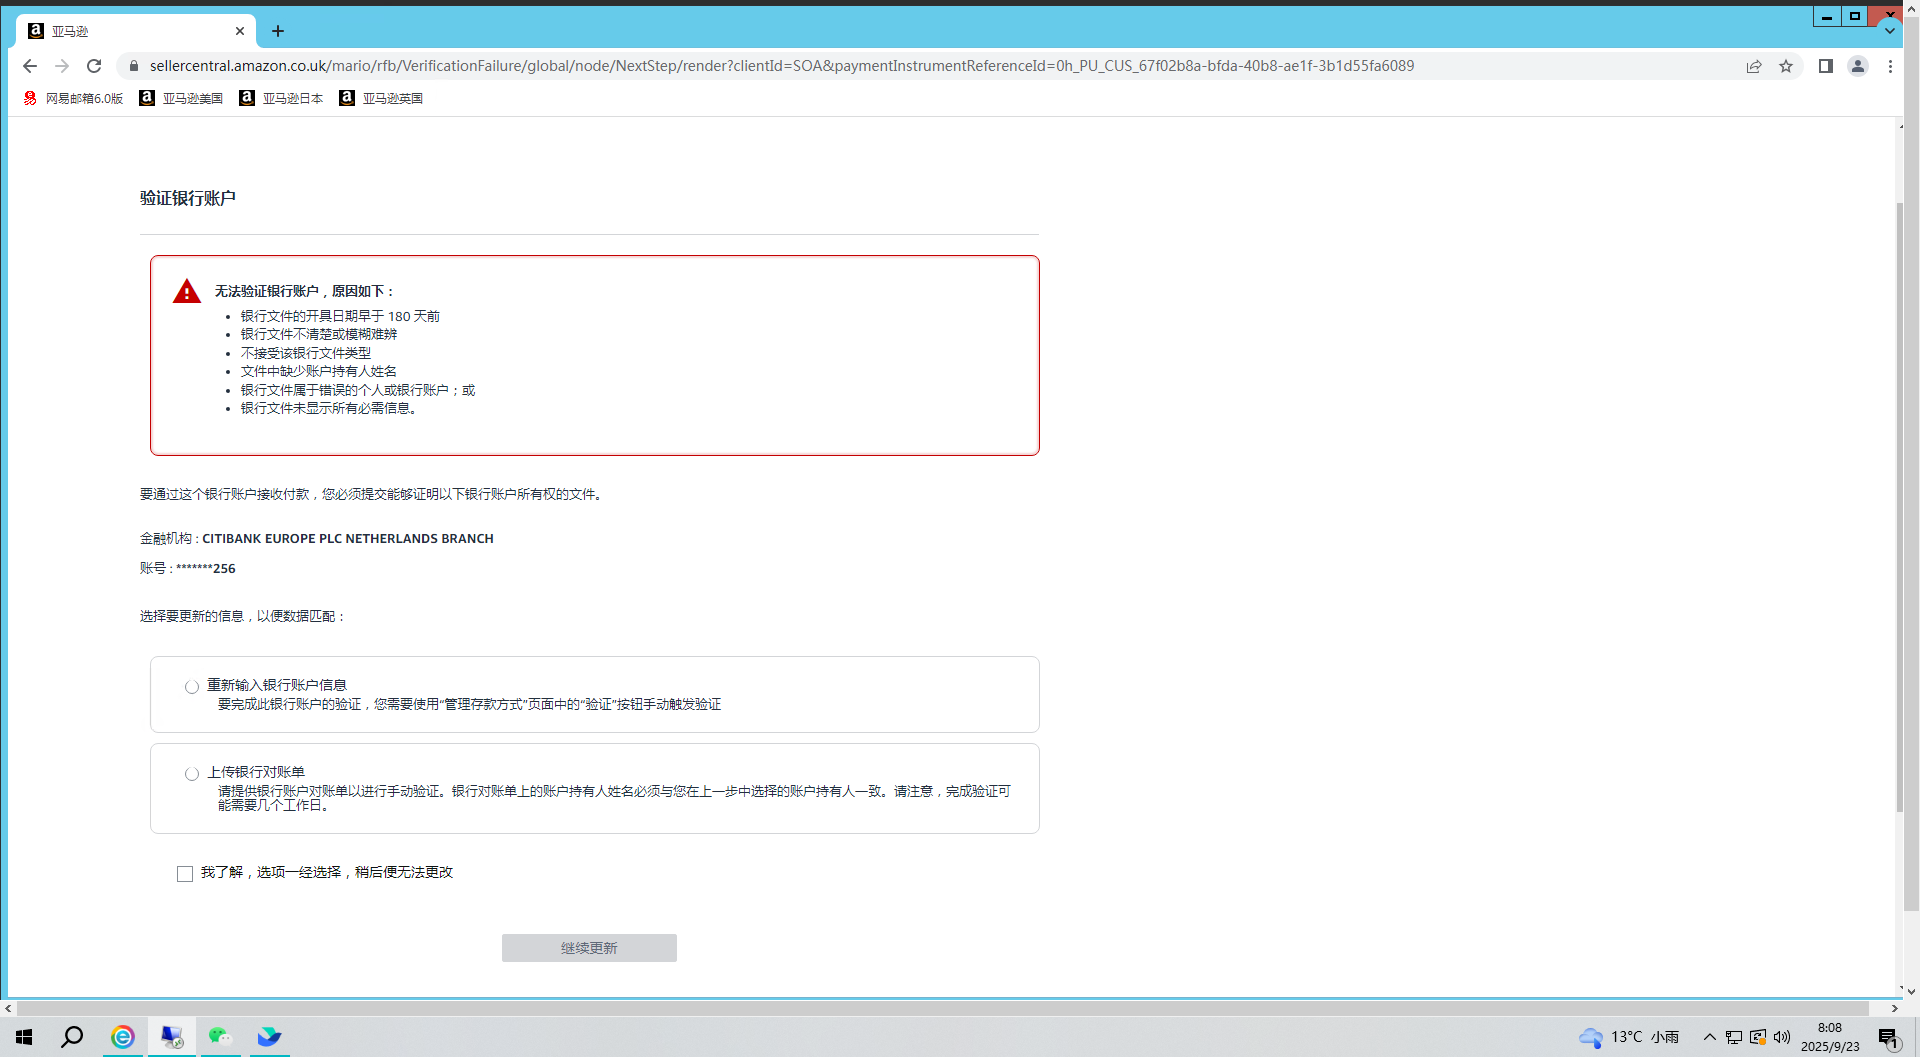Check the 我了解，选项一经选择 checkbox

click(x=185, y=874)
